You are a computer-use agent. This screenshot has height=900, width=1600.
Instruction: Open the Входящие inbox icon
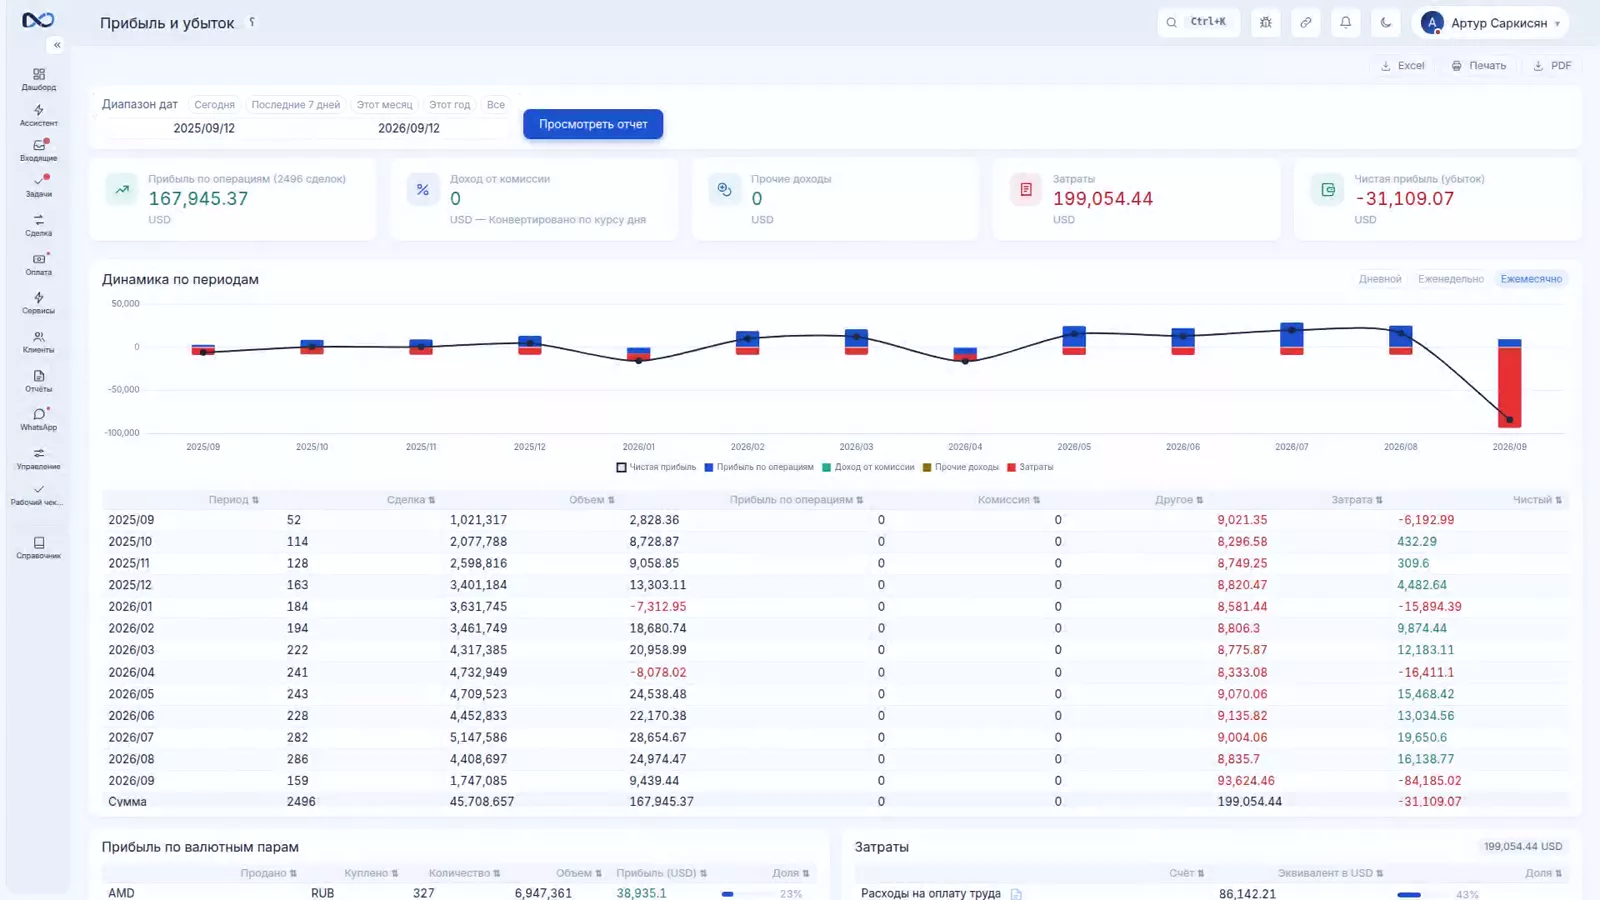(38, 150)
